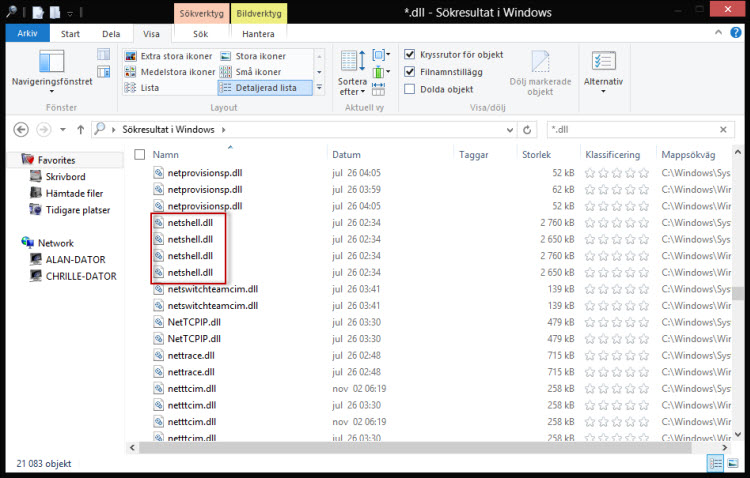Click the properties icon in title bar
The width and height of the screenshot is (750, 478).
(38, 12)
